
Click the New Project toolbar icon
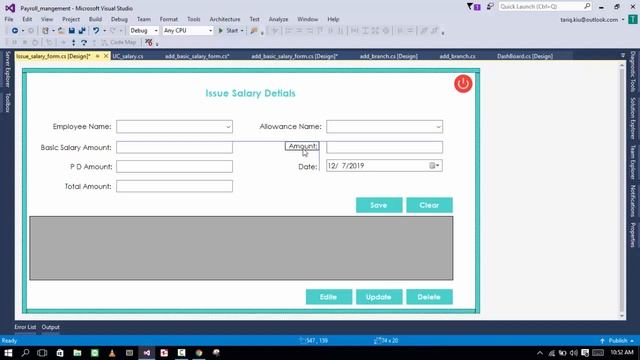46,31
